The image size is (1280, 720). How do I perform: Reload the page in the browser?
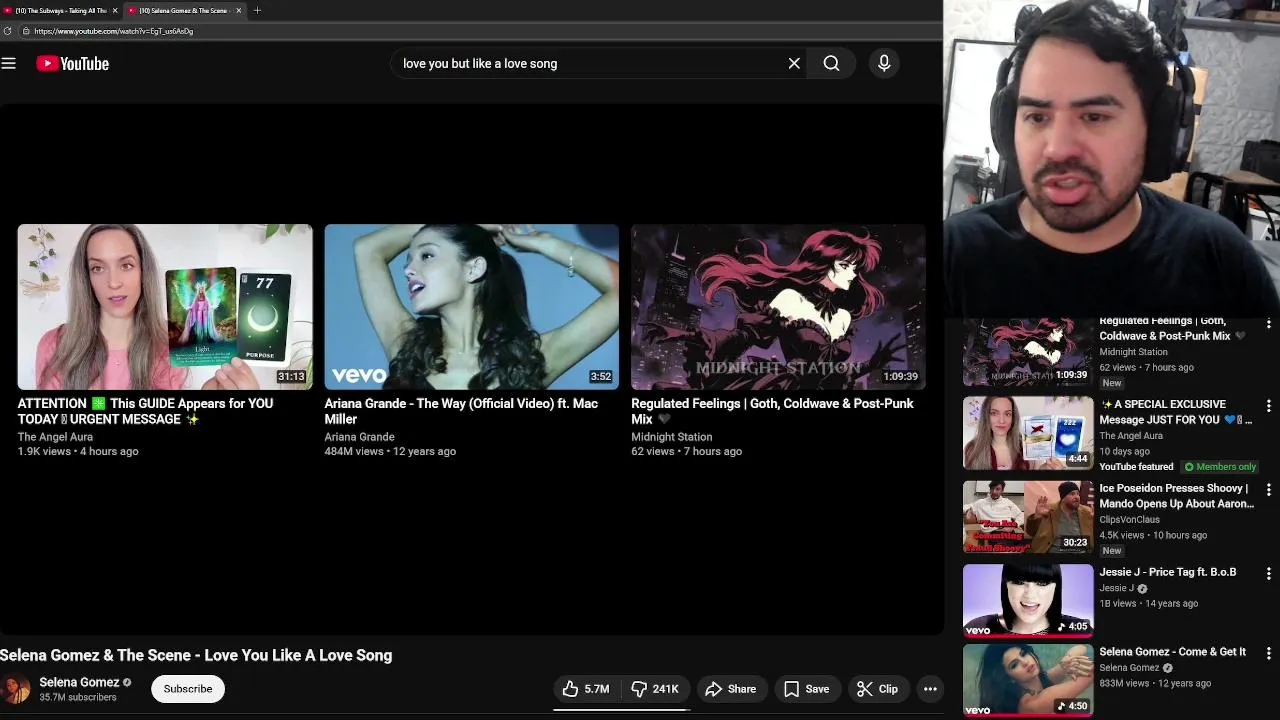pyautogui.click(x=8, y=31)
